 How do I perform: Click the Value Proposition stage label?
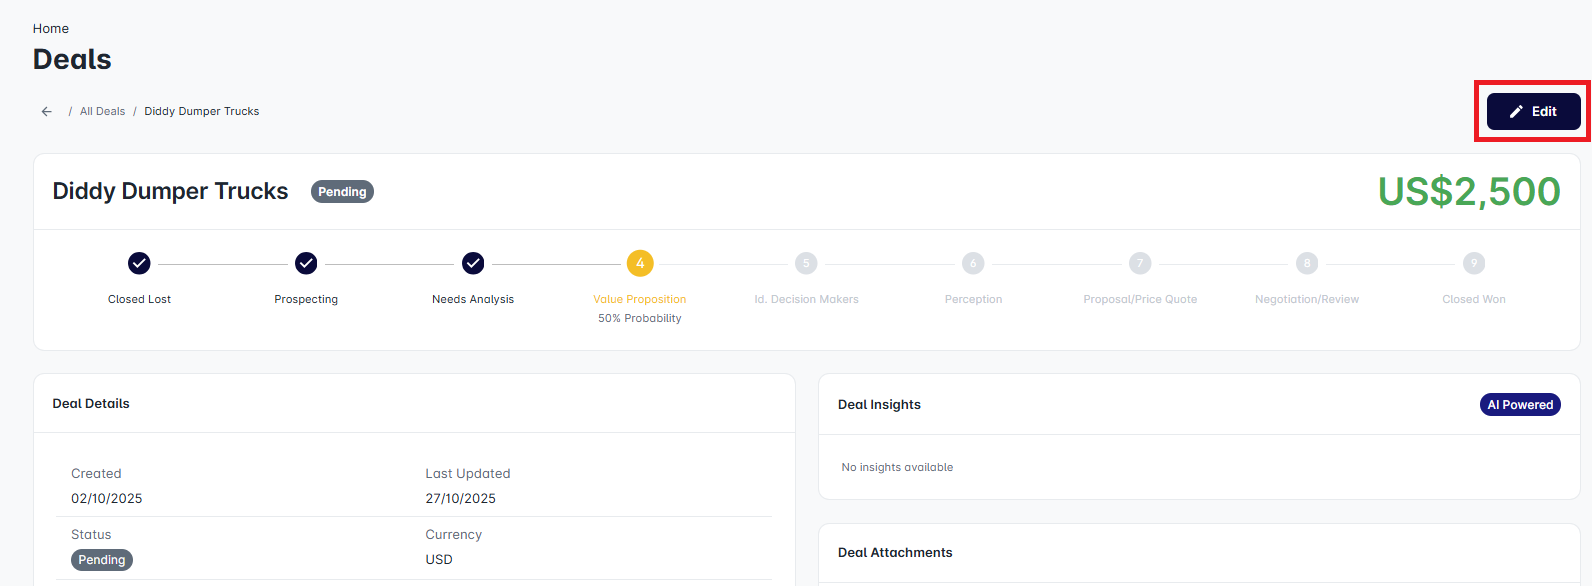640,299
